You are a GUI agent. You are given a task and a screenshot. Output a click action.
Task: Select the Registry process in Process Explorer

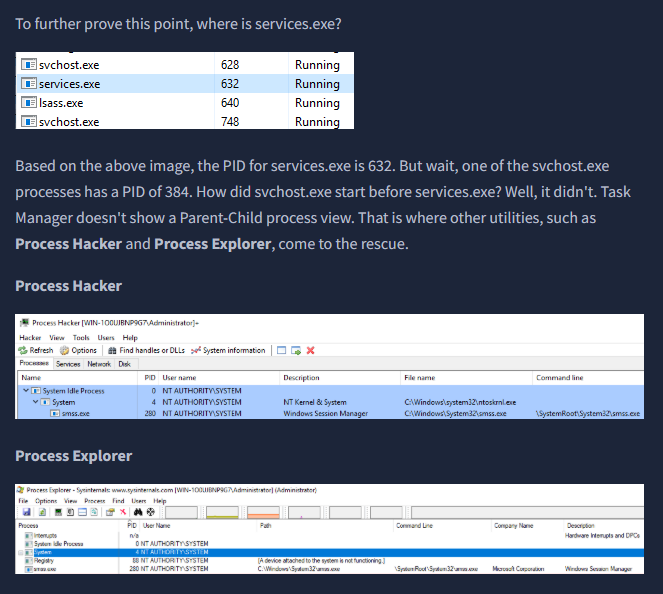pyautogui.click(x=45, y=561)
